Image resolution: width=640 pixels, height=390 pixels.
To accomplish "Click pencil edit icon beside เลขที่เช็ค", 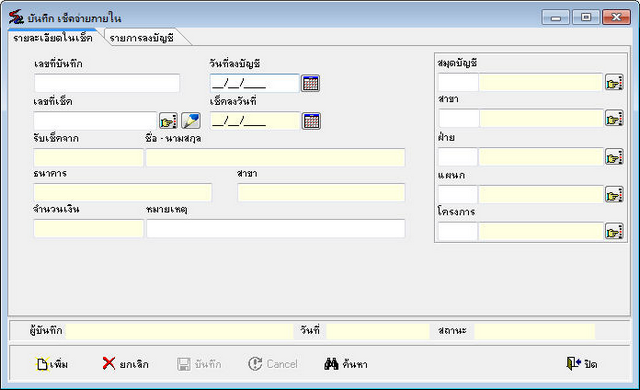I will [x=191, y=121].
